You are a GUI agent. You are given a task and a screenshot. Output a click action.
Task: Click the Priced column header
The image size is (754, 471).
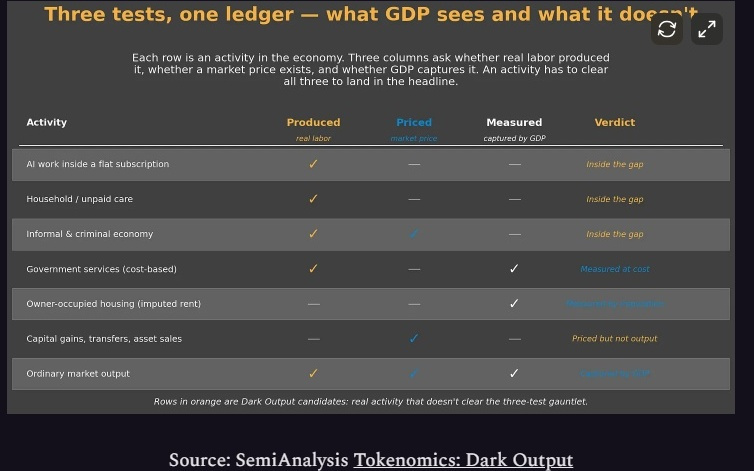pyautogui.click(x=414, y=122)
